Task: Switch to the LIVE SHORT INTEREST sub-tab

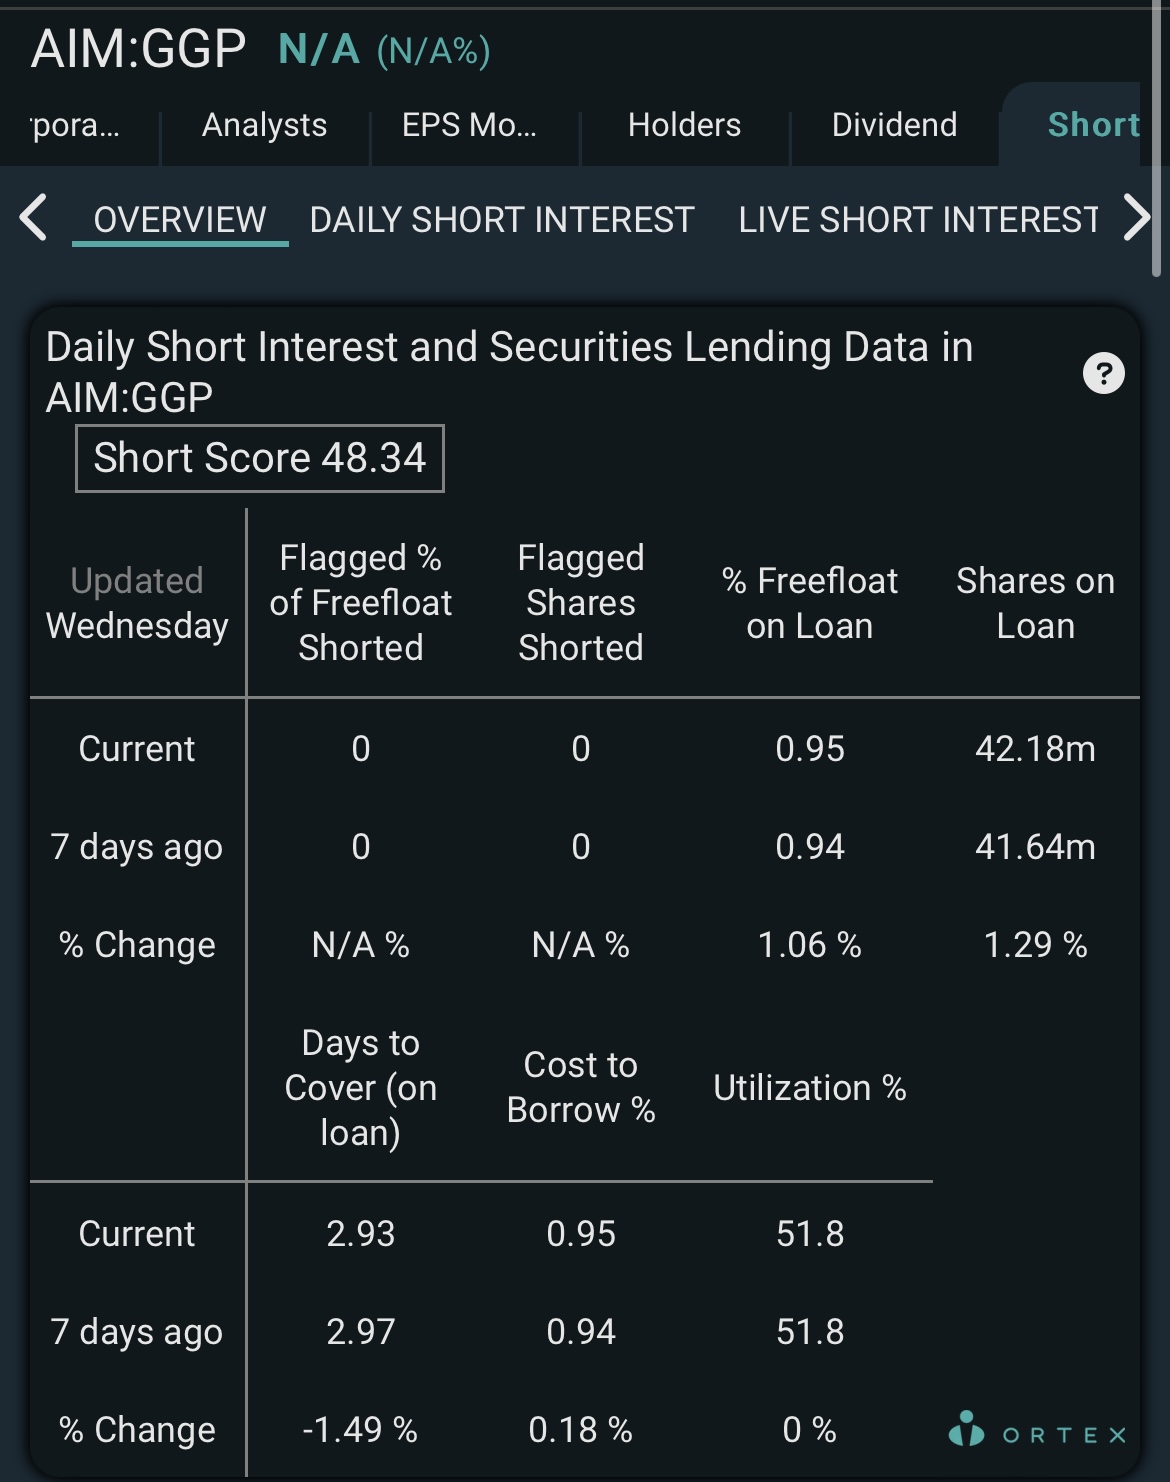Action: pos(919,220)
